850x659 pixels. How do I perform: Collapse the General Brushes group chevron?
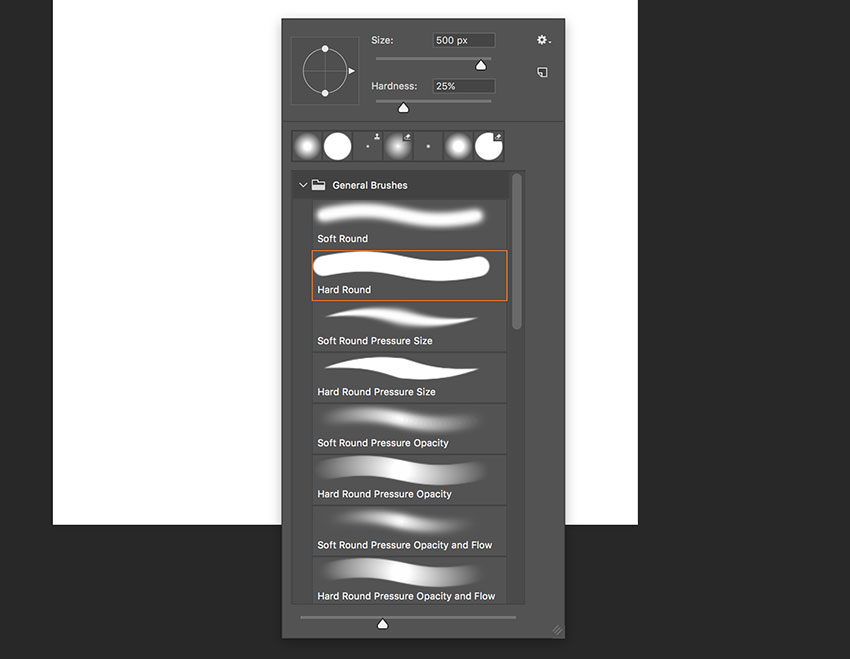[303, 185]
